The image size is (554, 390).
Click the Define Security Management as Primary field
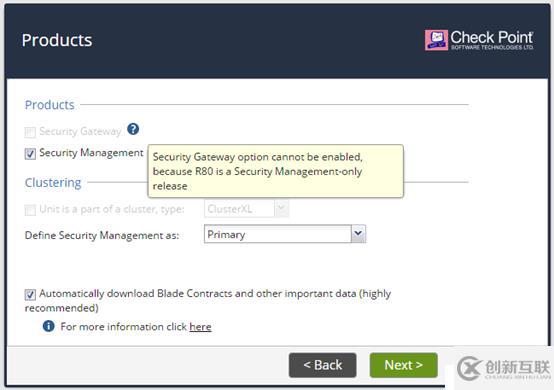(285, 234)
